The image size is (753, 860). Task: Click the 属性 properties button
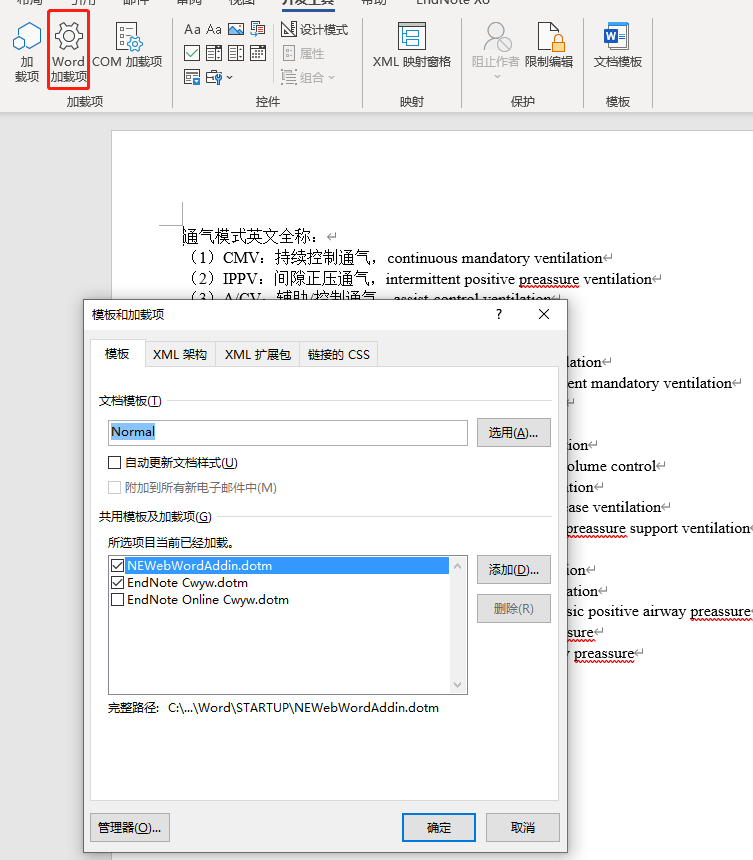[x=303, y=53]
